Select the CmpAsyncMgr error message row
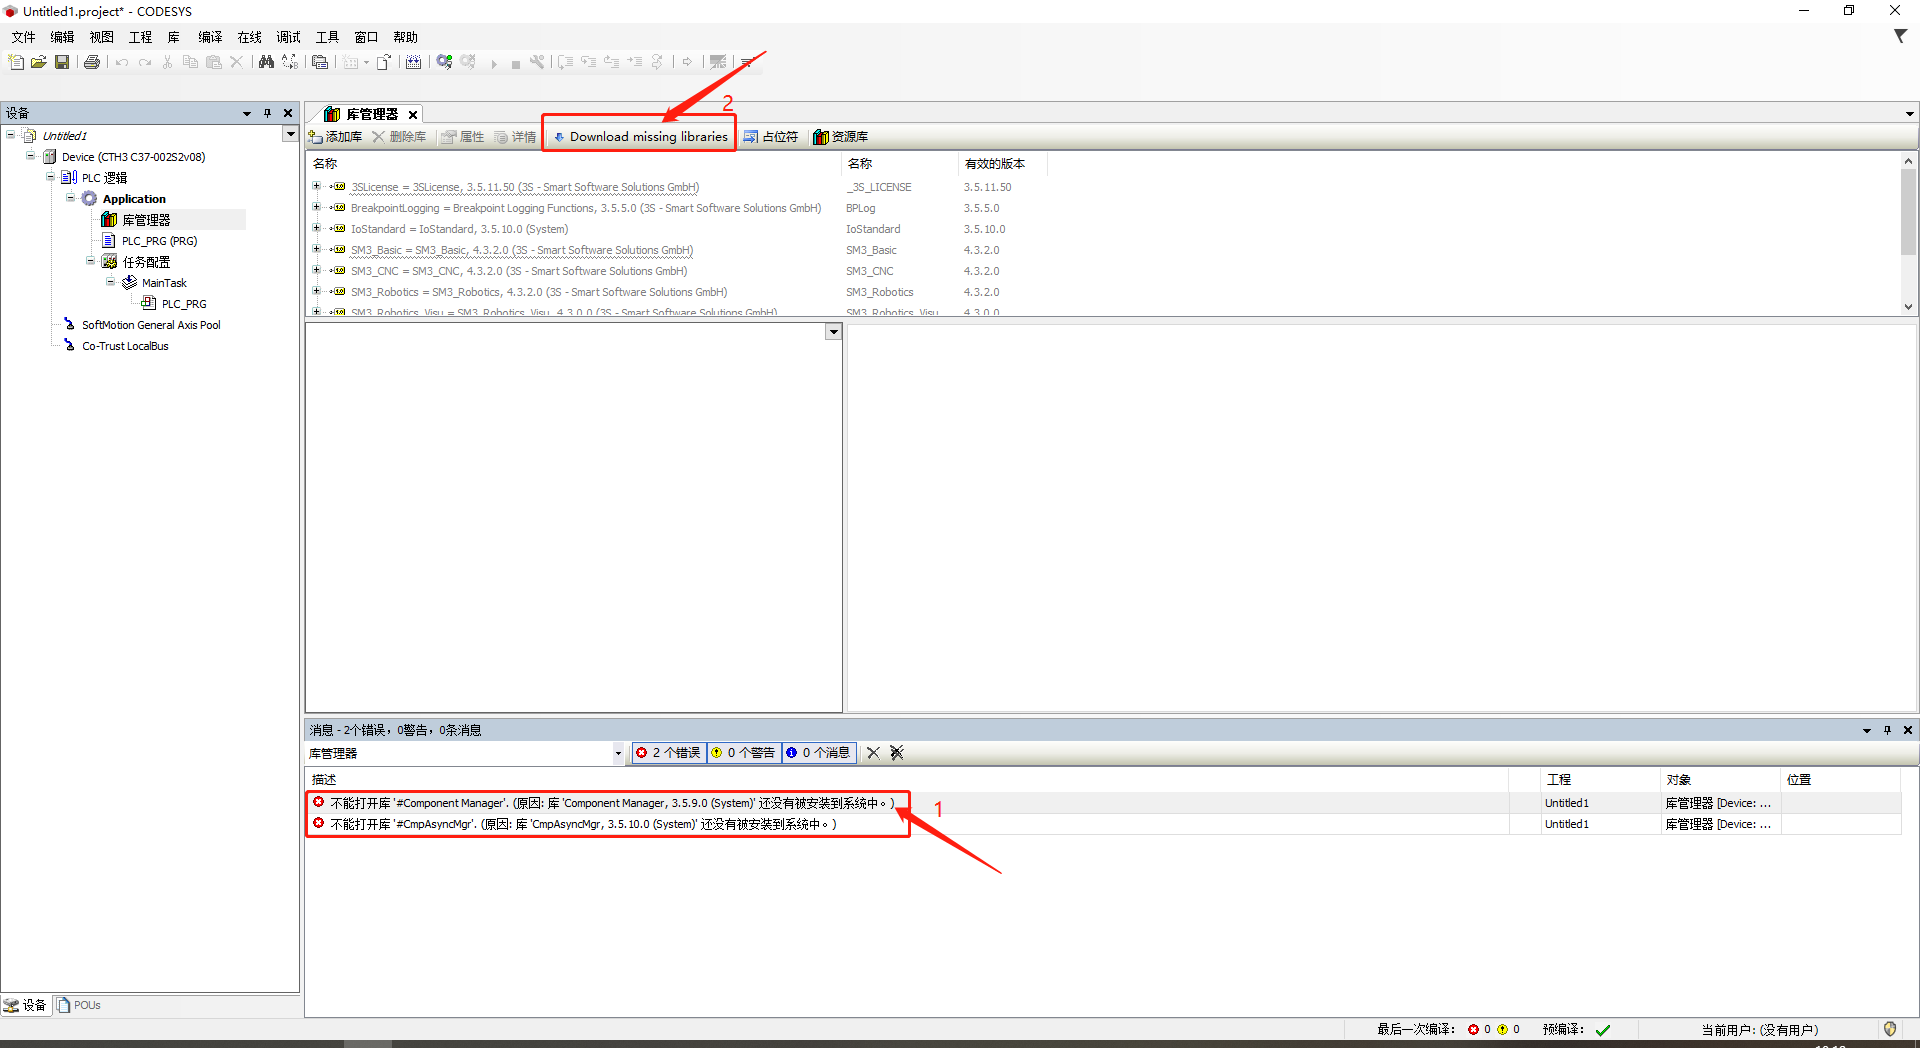Image resolution: width=1920 pixels, height=1048 pixels. (1104, 824)
